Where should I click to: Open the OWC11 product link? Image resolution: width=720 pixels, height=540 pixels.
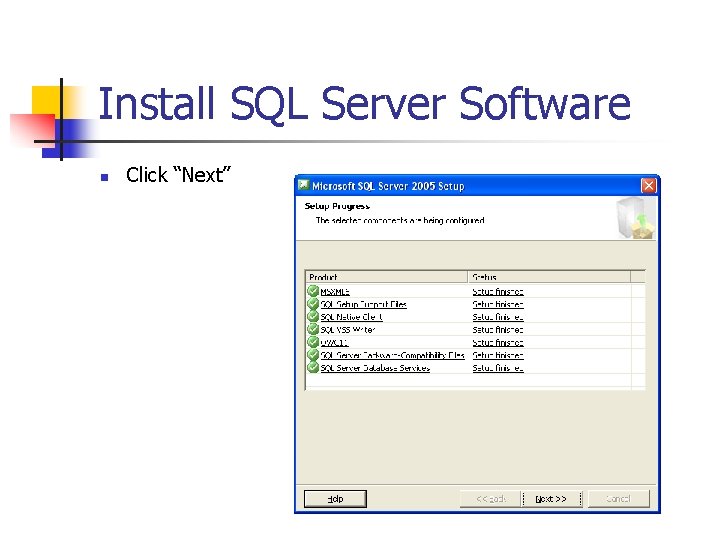[334, 343]
